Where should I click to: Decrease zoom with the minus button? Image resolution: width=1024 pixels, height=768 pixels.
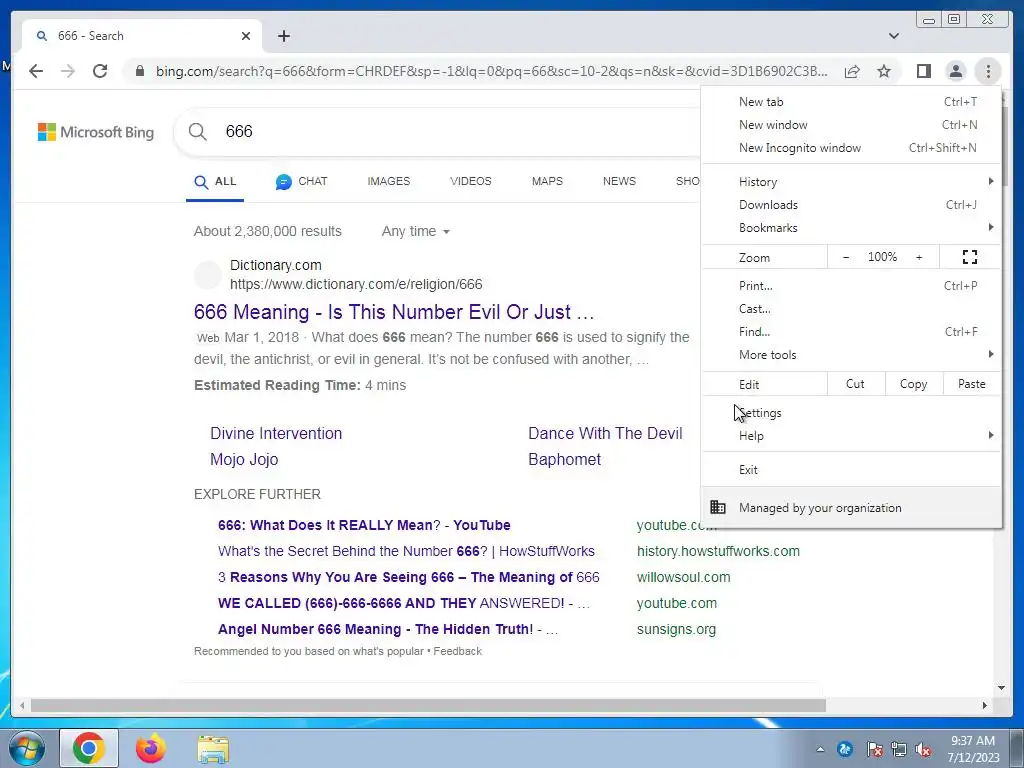point(846,257)
